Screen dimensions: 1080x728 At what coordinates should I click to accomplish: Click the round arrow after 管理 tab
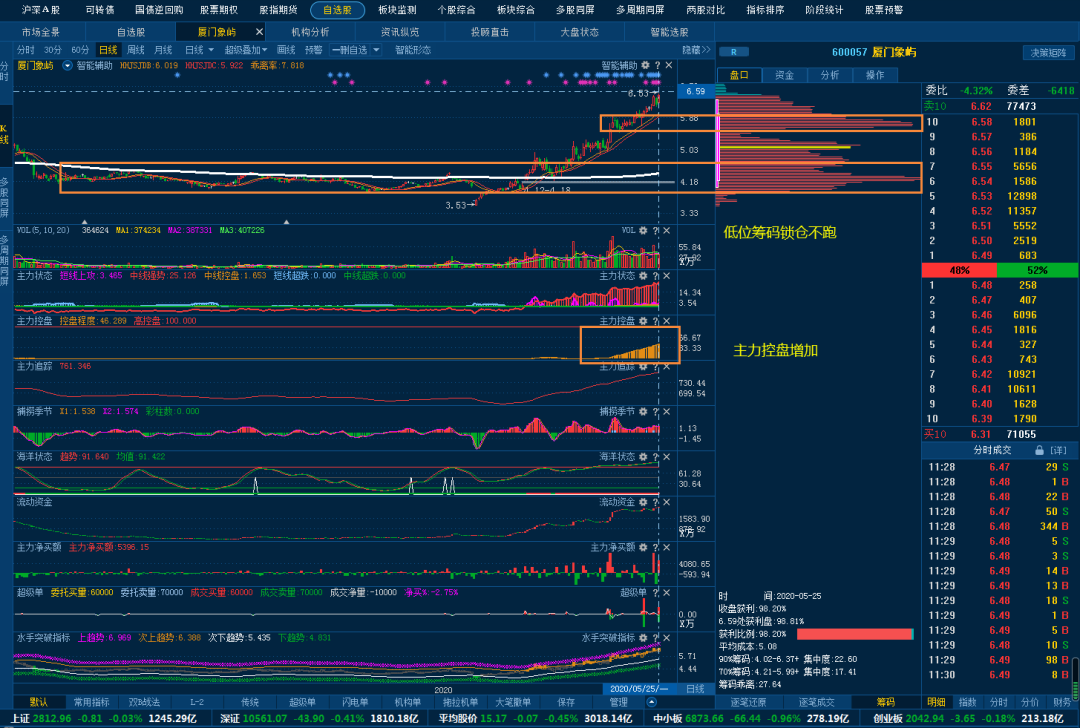652,702
